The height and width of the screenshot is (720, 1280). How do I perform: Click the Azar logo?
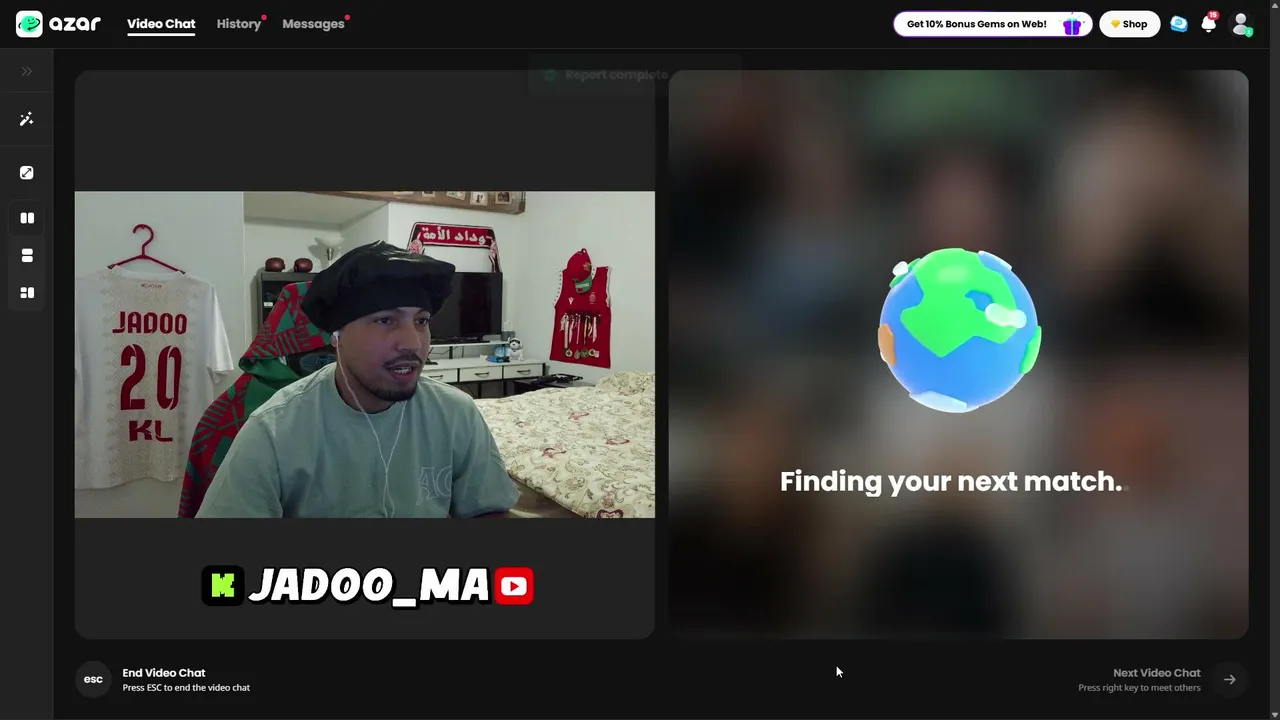tap(58, 24)
